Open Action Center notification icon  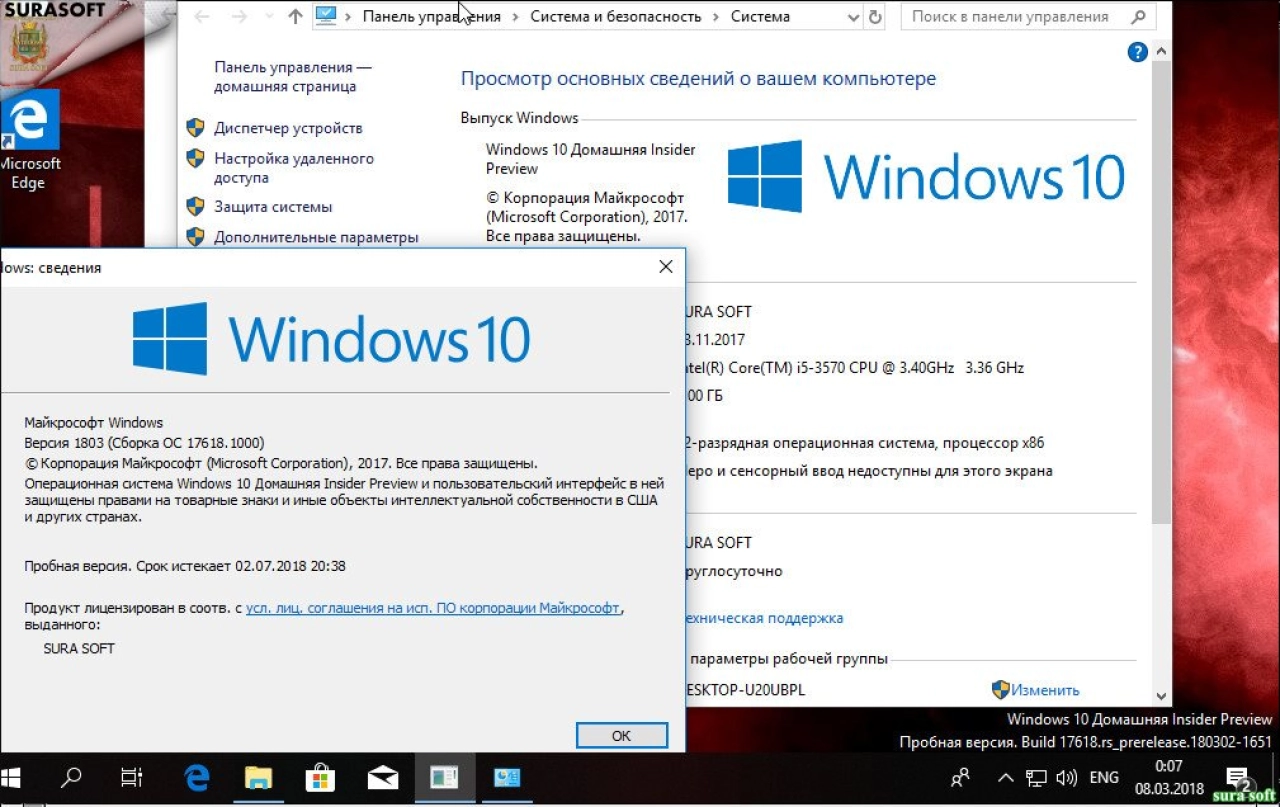pos(1238,778)
